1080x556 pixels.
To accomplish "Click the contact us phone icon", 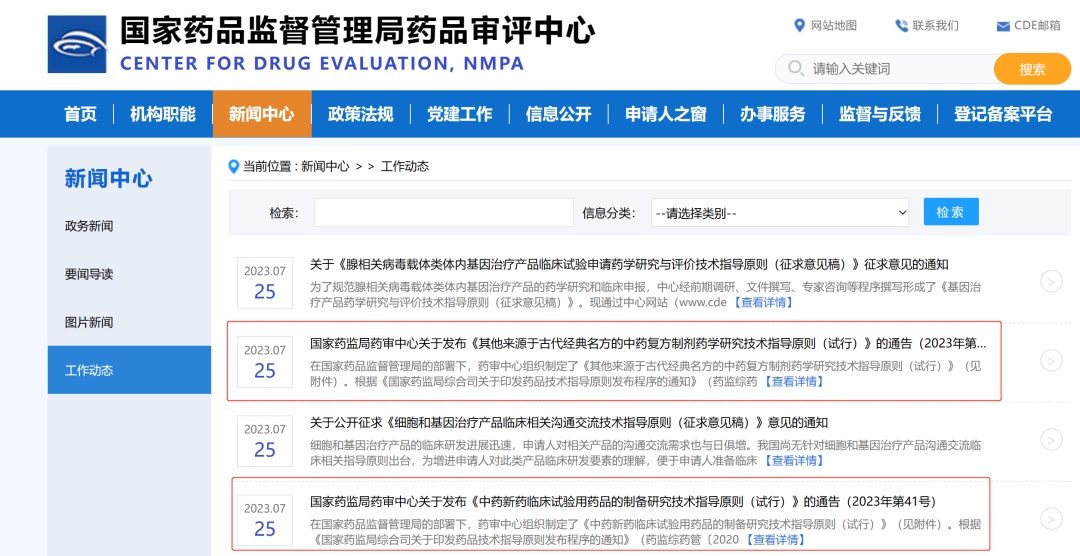I will pyautogui.click(x=901, y=25).
